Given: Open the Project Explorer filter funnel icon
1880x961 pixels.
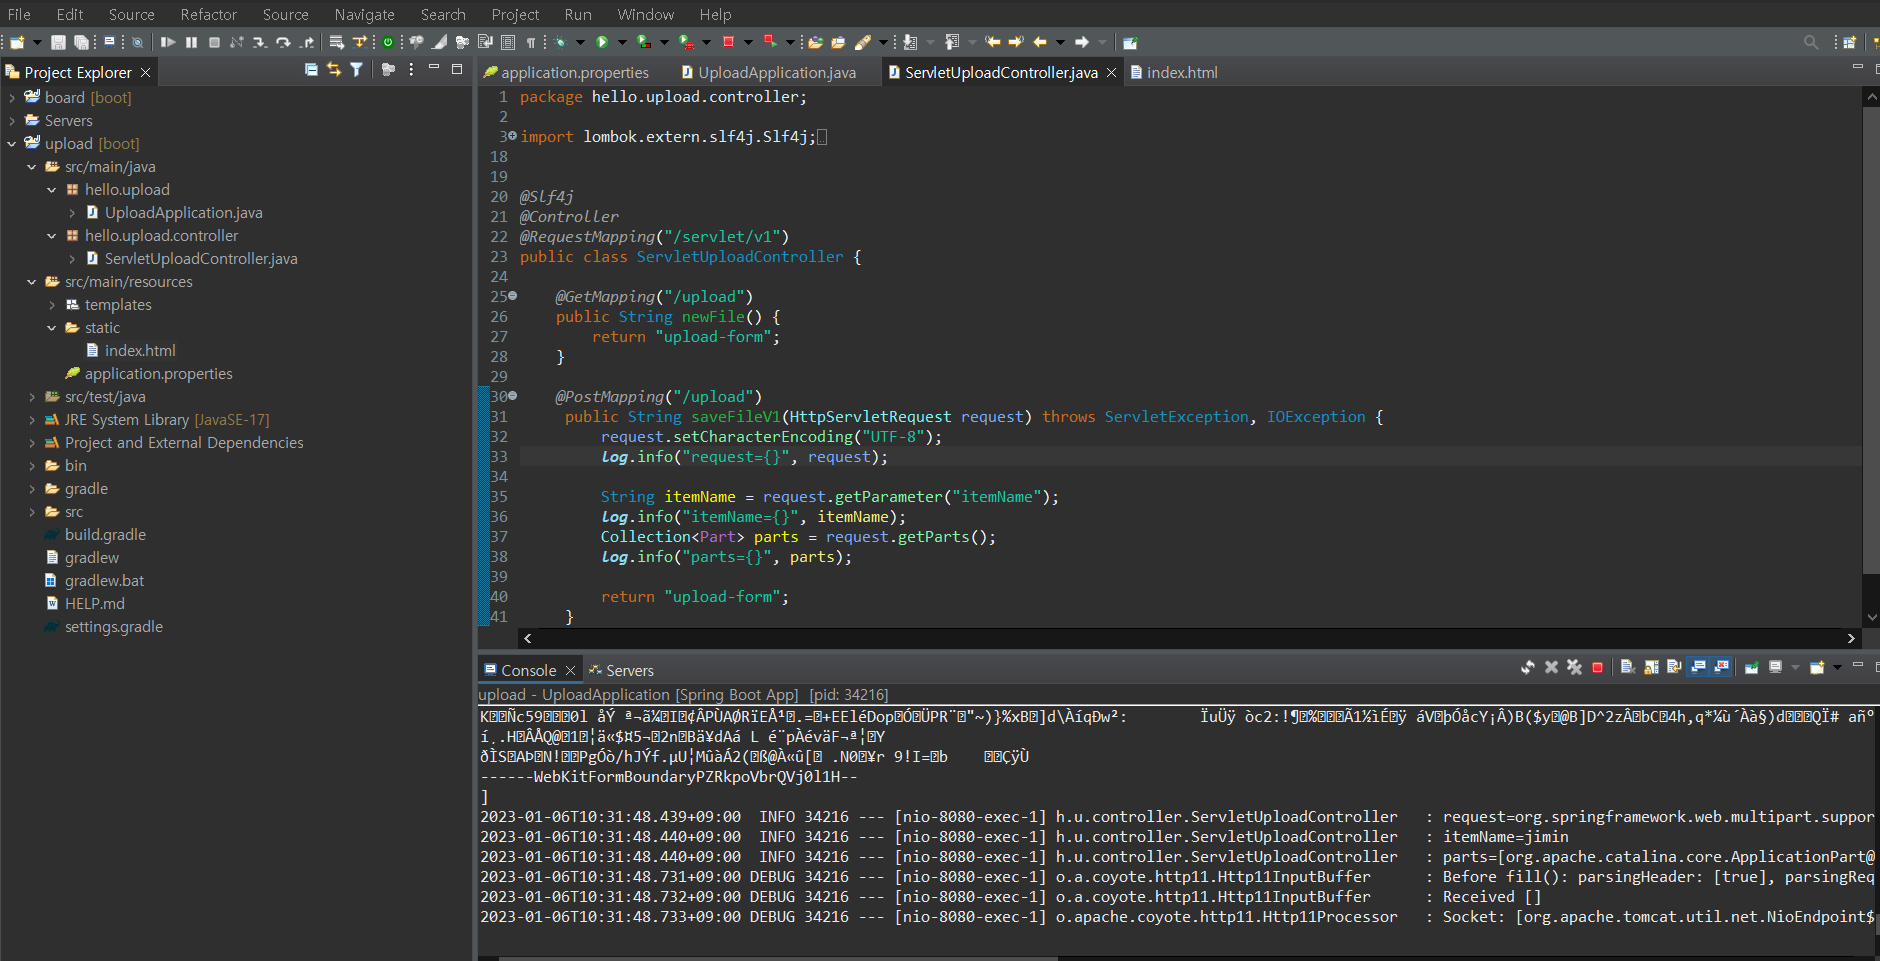Looking at the screenshot, I should tap(356, 70).
